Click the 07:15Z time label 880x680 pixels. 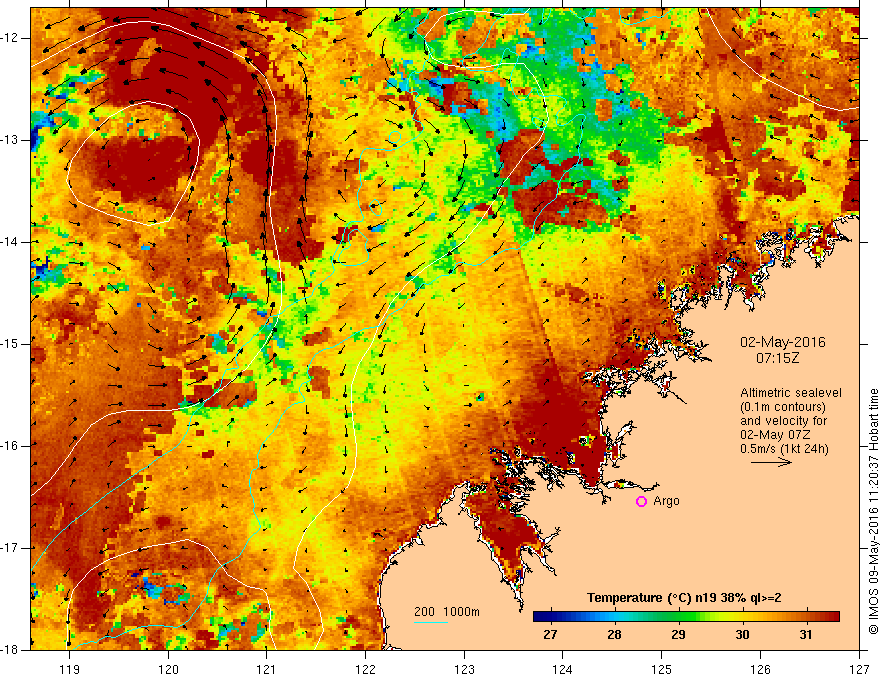[x=777, y=357]
